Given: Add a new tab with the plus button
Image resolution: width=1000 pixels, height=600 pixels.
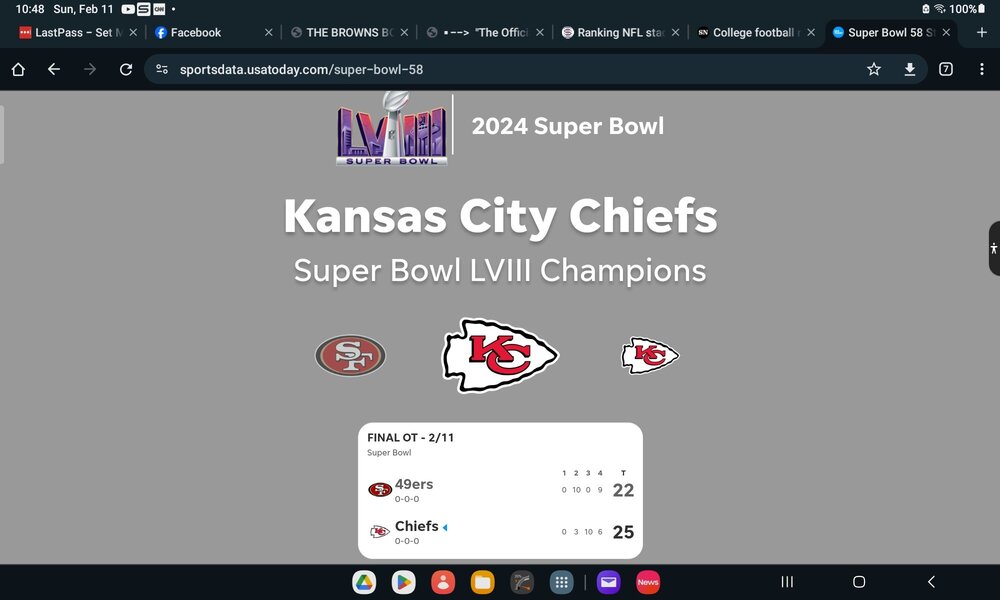Looking at the screenshot, I should pyautogui.click(x=982, y=33).
